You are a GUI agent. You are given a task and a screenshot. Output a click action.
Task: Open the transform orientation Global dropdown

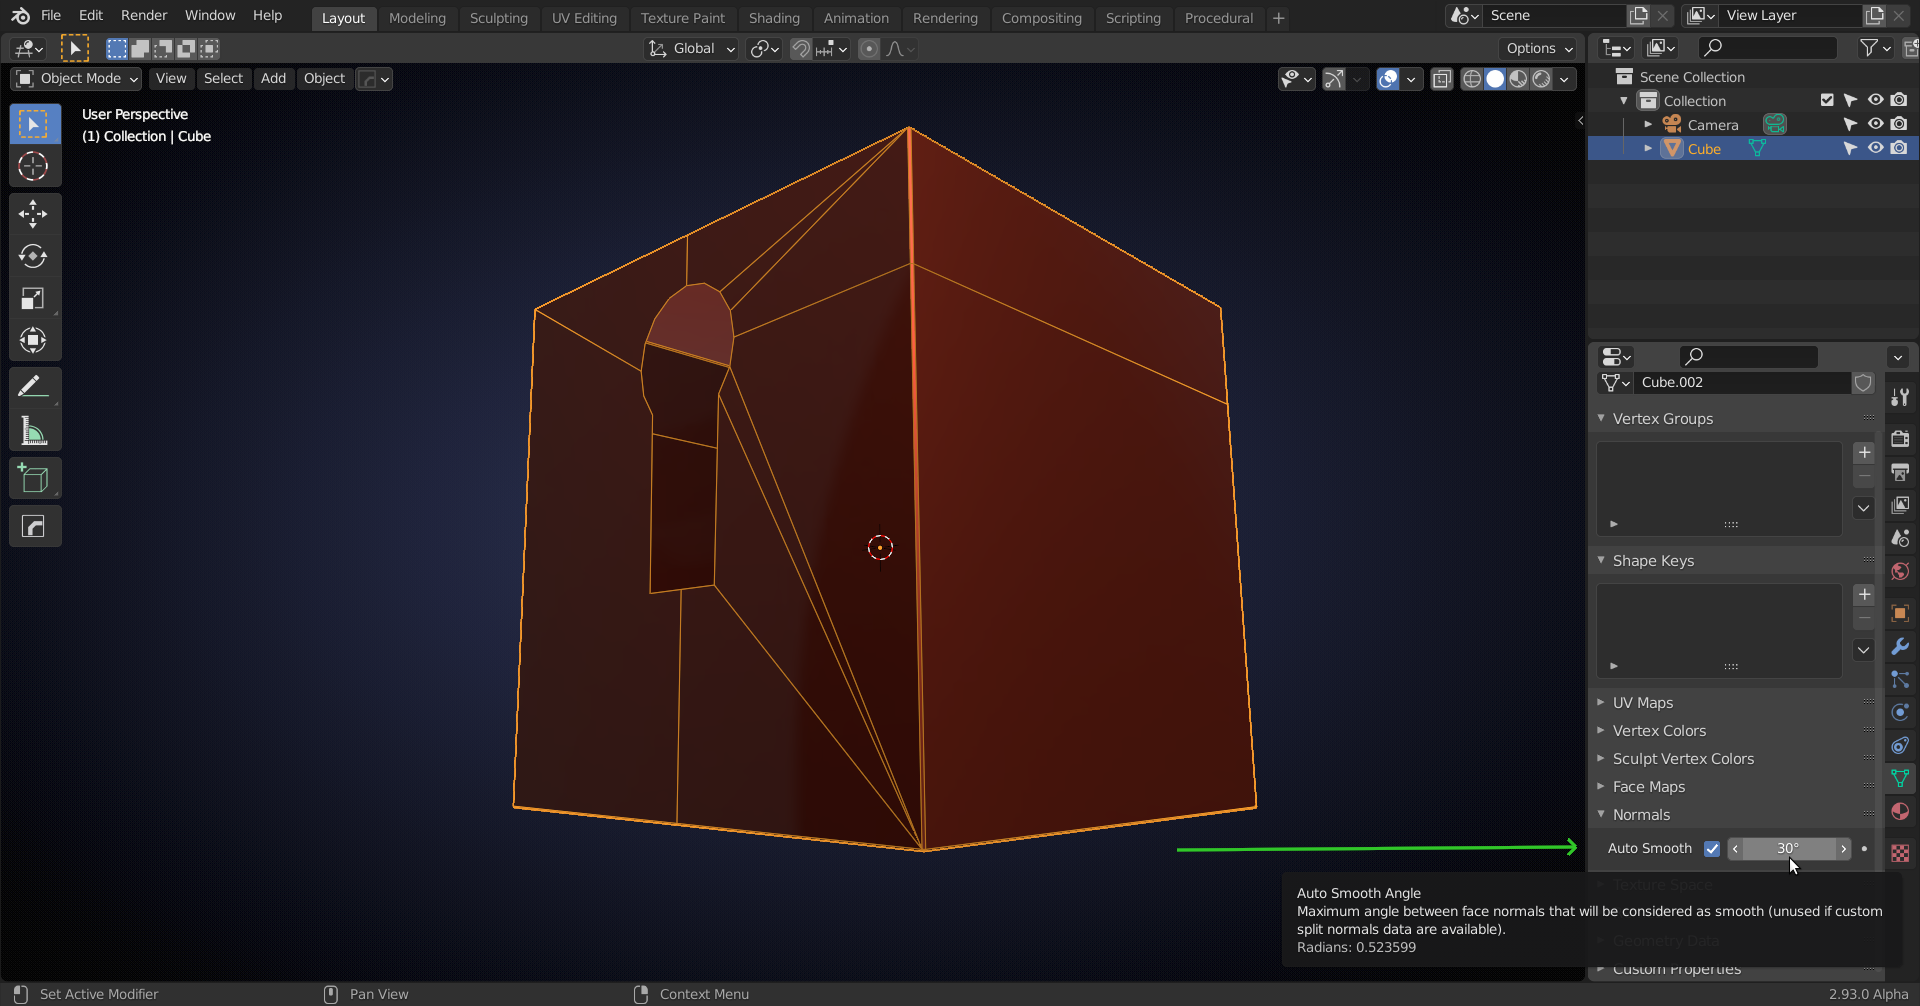(690, 48)
